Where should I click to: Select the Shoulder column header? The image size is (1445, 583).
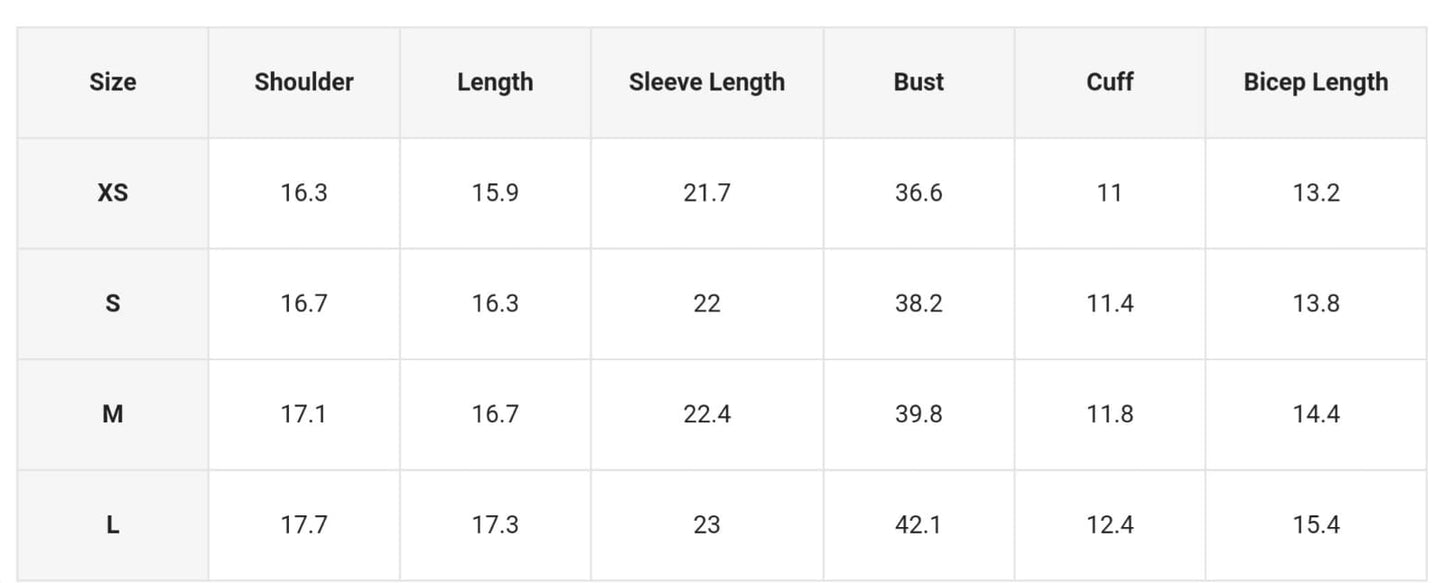coord(304,82)
